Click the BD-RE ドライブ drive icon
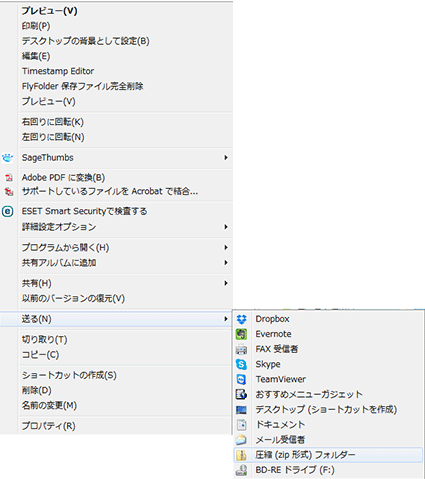The image size is (425, 479). point(241,470)
